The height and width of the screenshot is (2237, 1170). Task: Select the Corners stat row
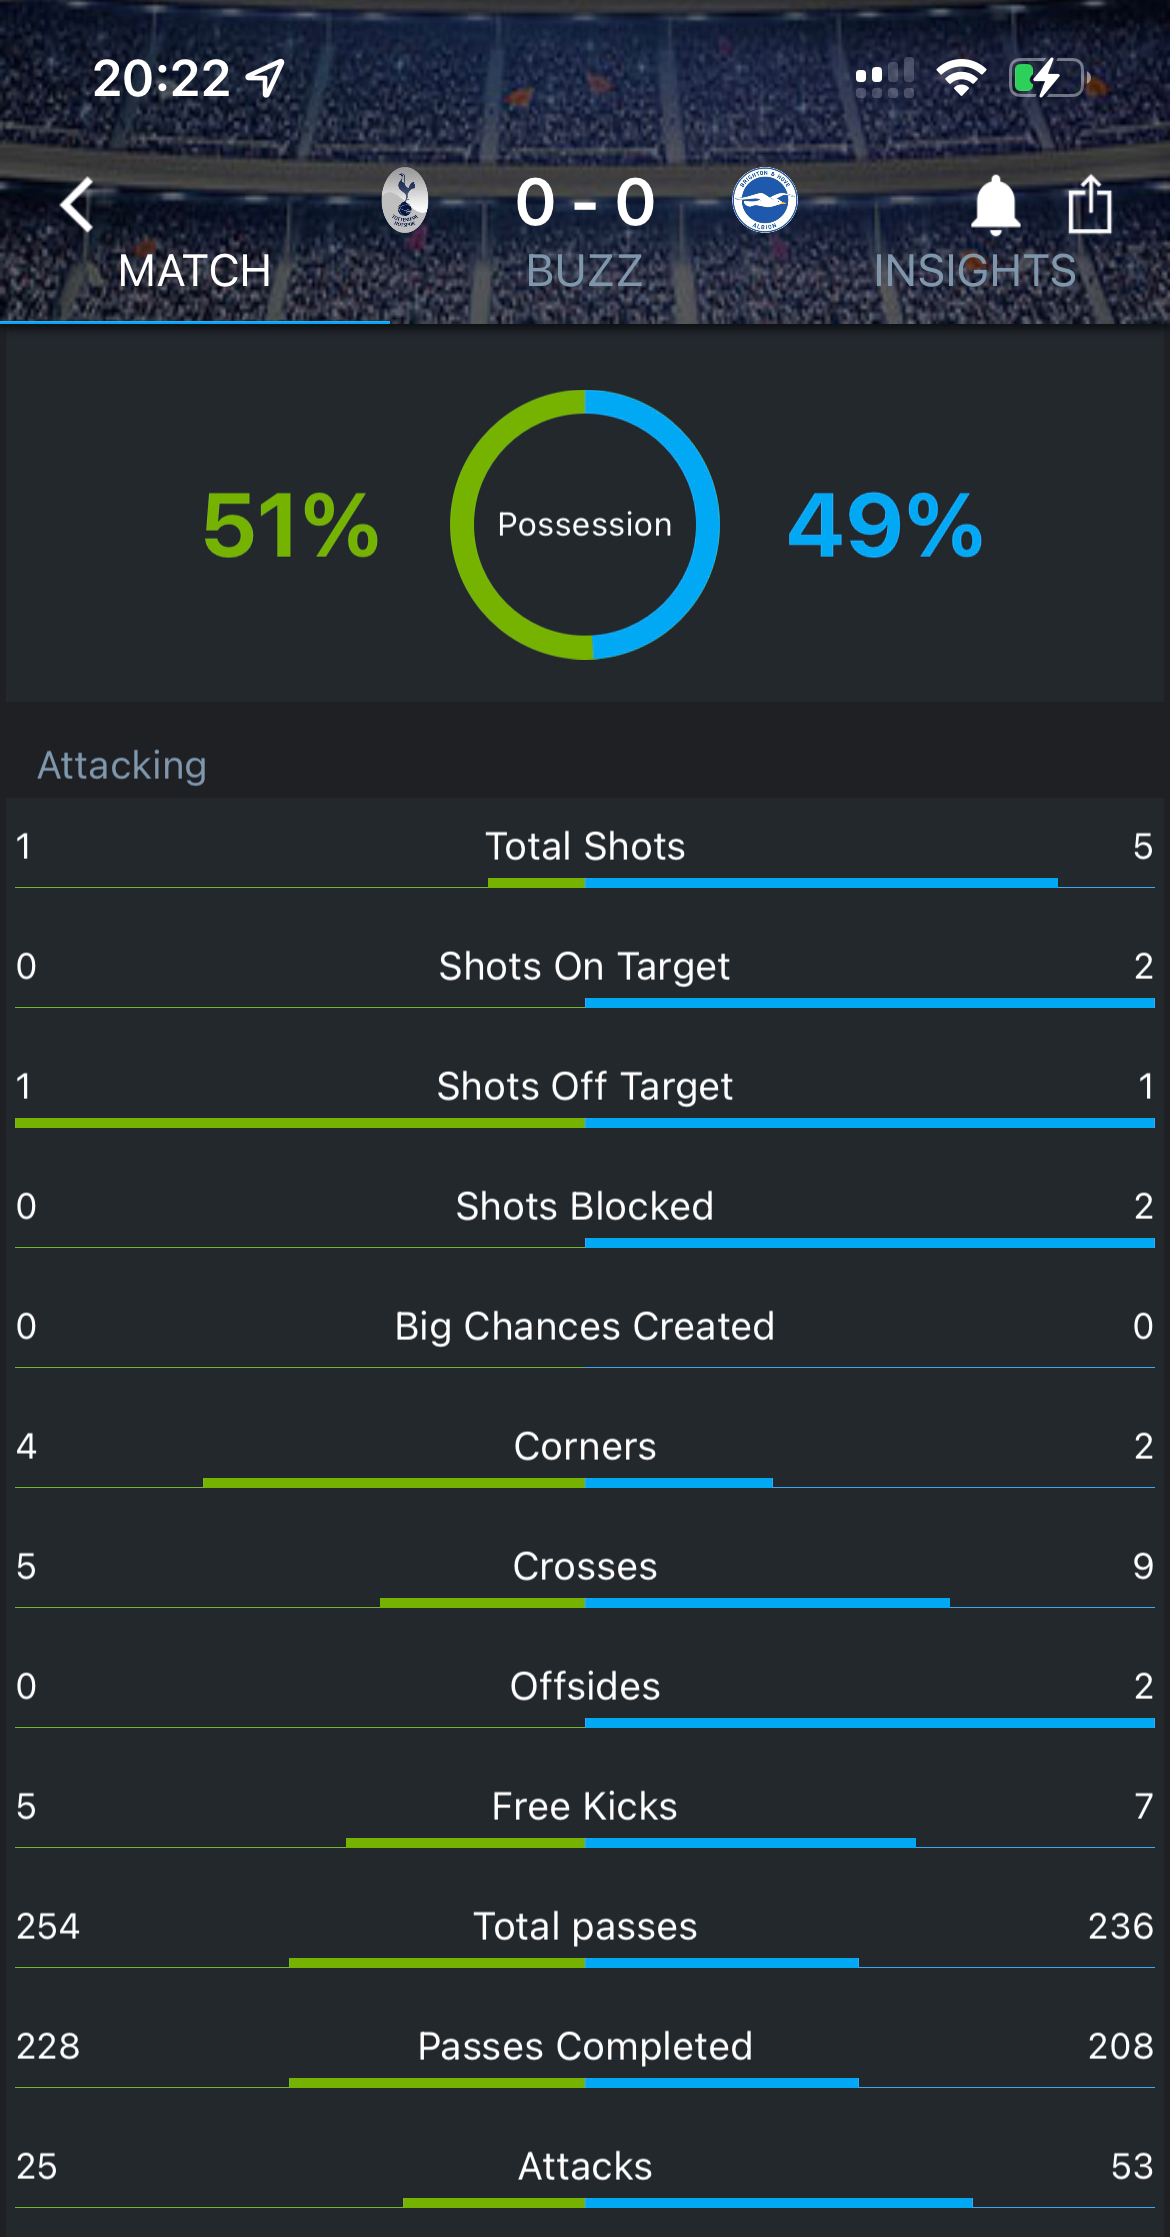tap(585, 1448)
